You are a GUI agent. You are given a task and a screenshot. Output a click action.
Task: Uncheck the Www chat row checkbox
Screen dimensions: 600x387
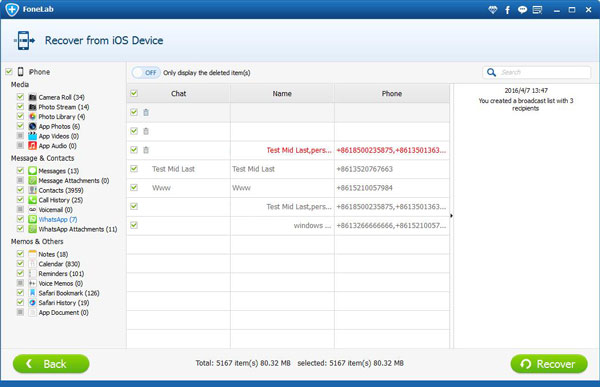tap(134, 187)
